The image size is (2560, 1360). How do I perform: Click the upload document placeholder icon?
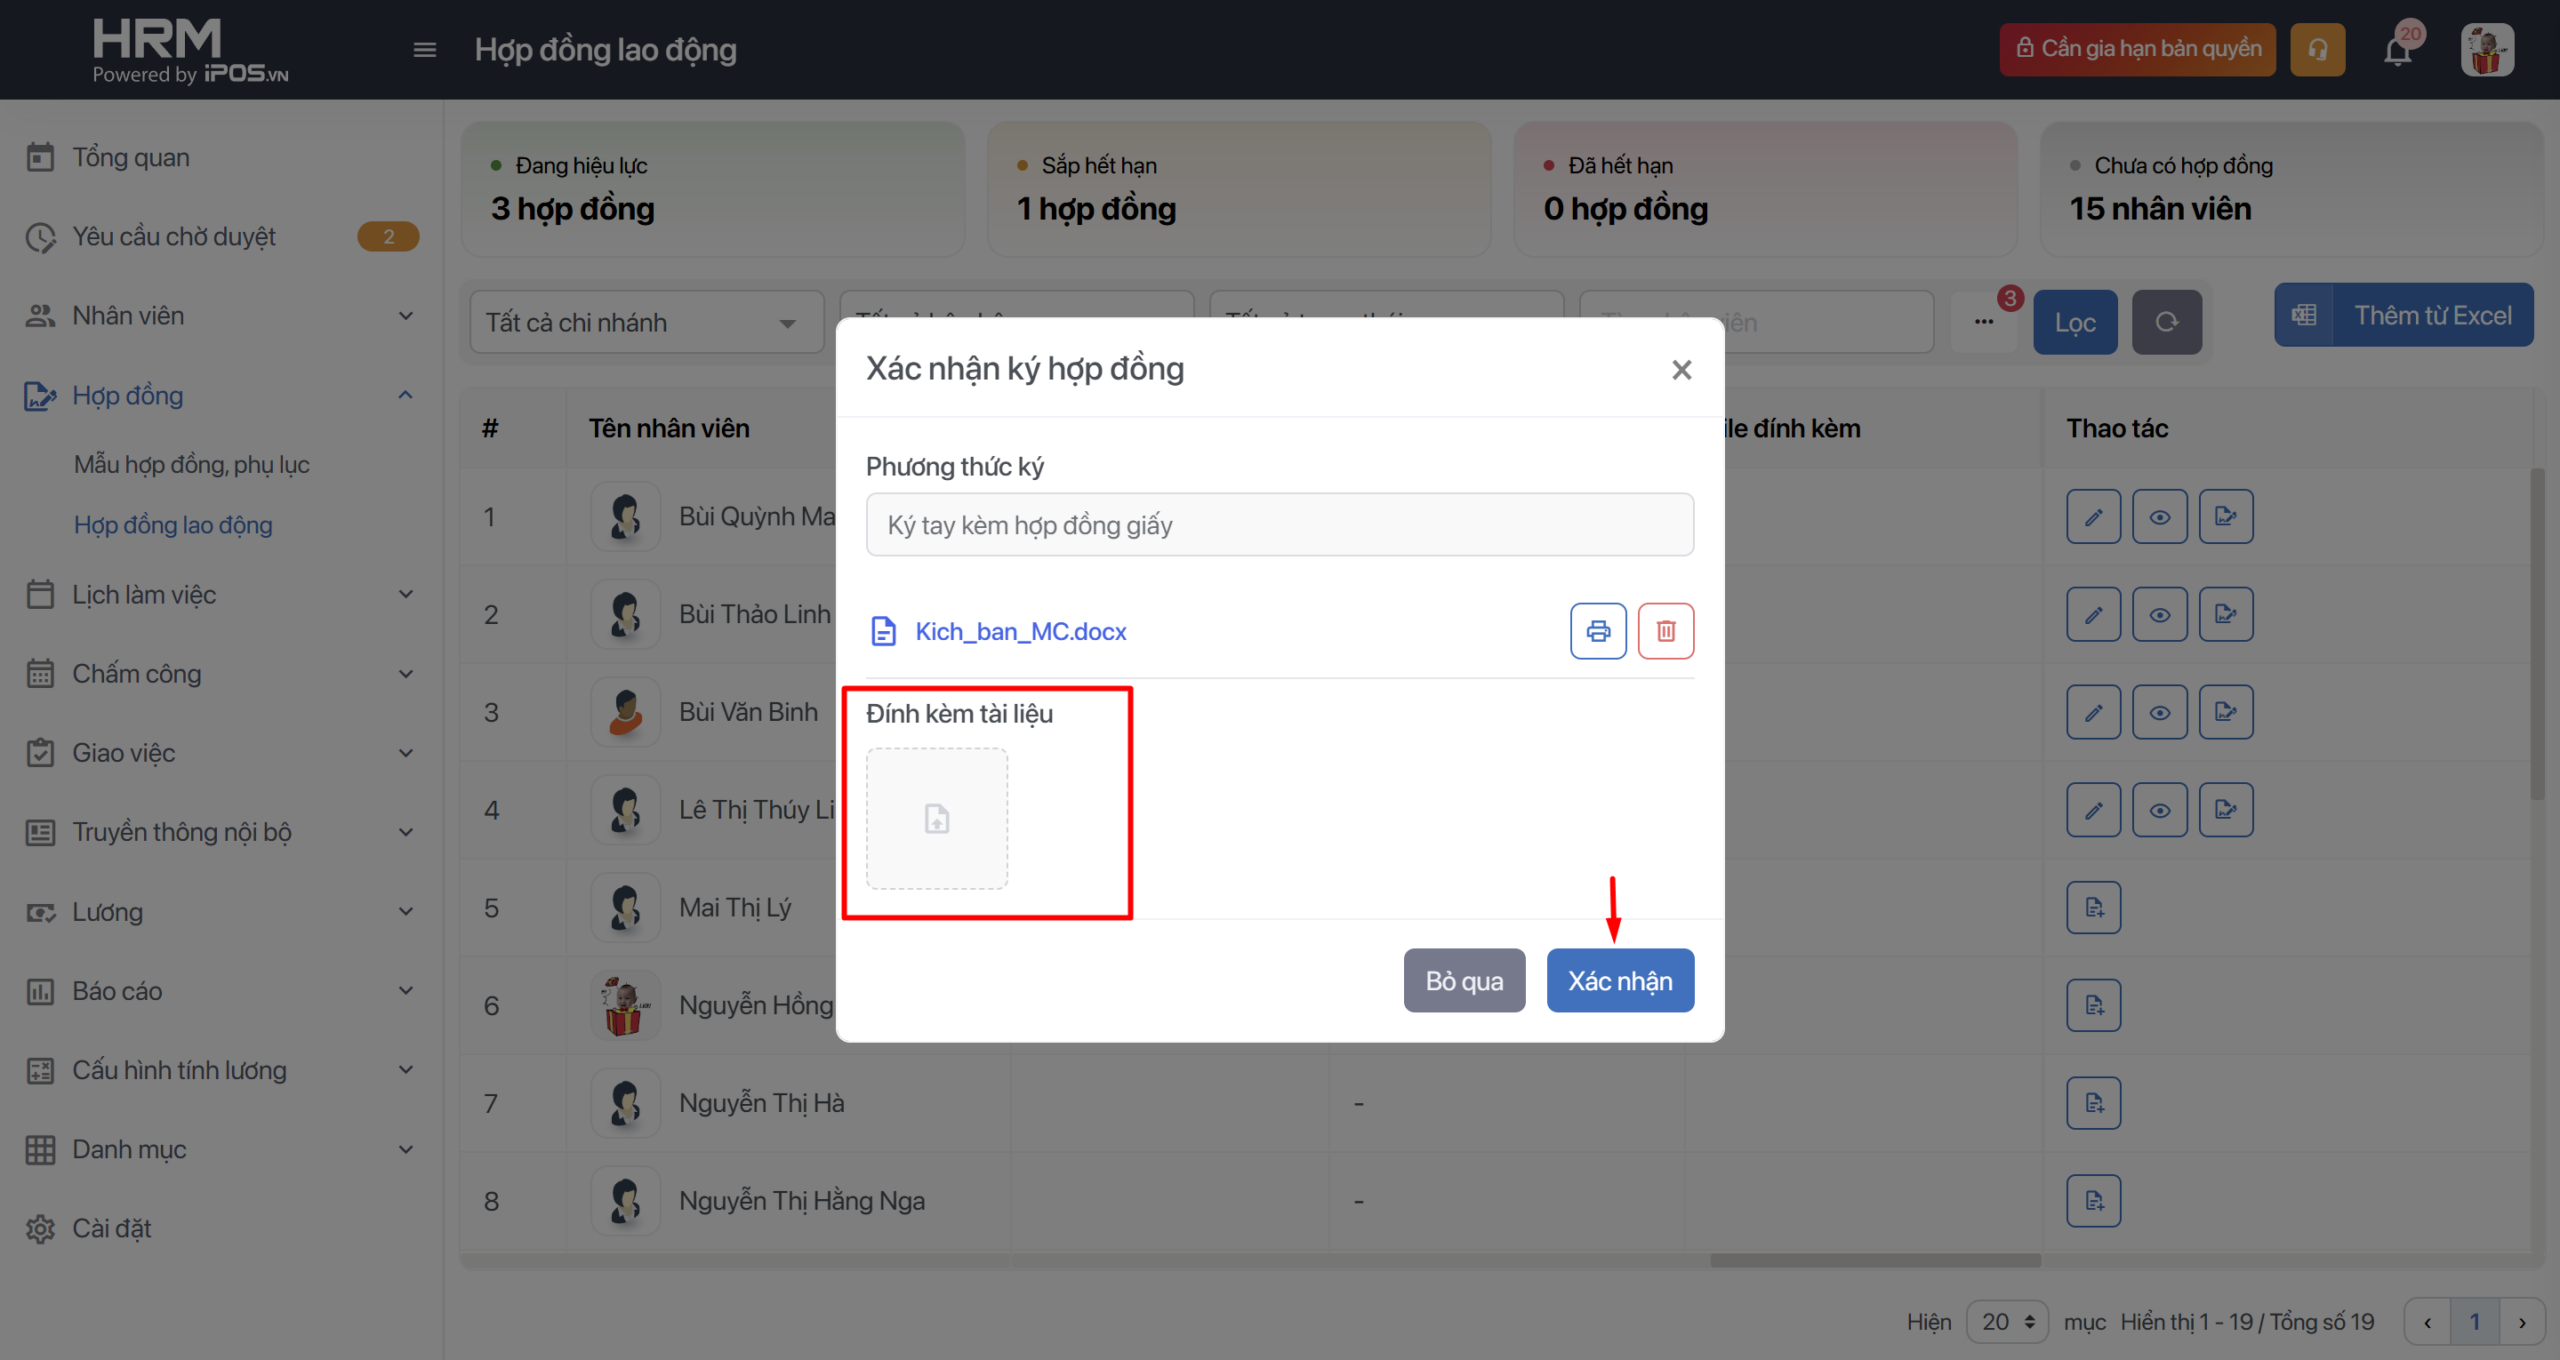936,819
